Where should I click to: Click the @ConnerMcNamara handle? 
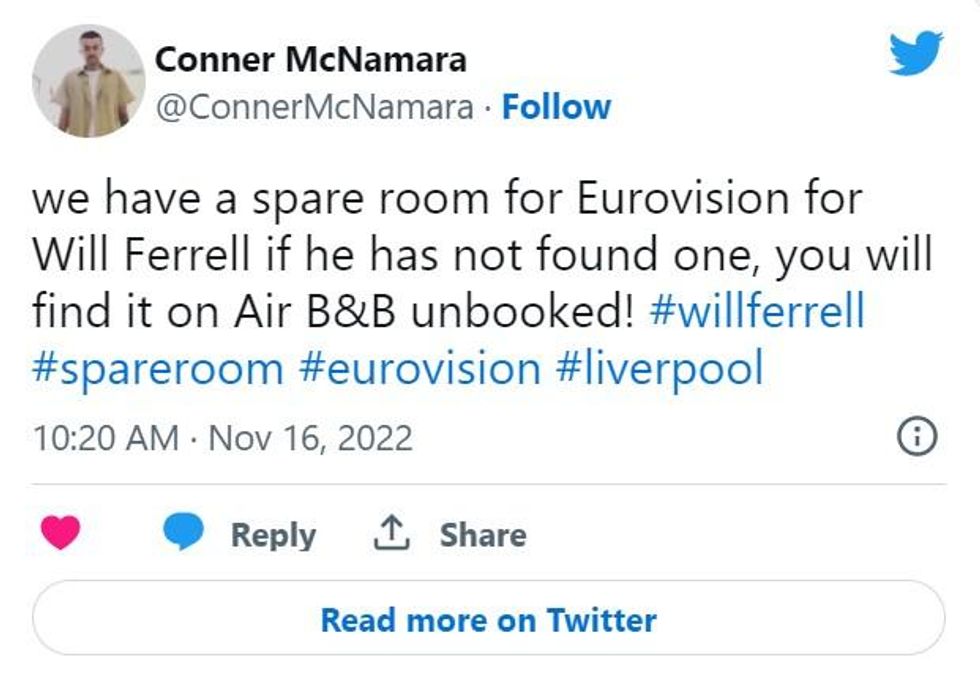(x=314, y=107)
